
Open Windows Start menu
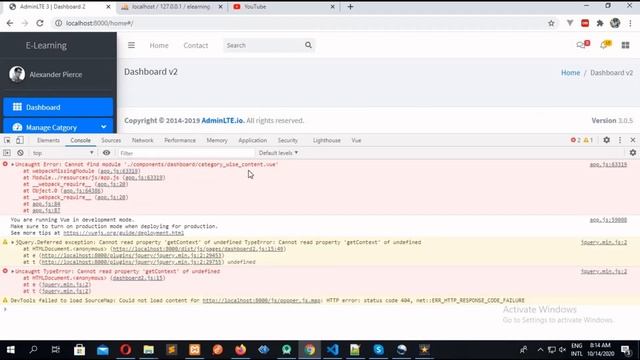[11, 350]
